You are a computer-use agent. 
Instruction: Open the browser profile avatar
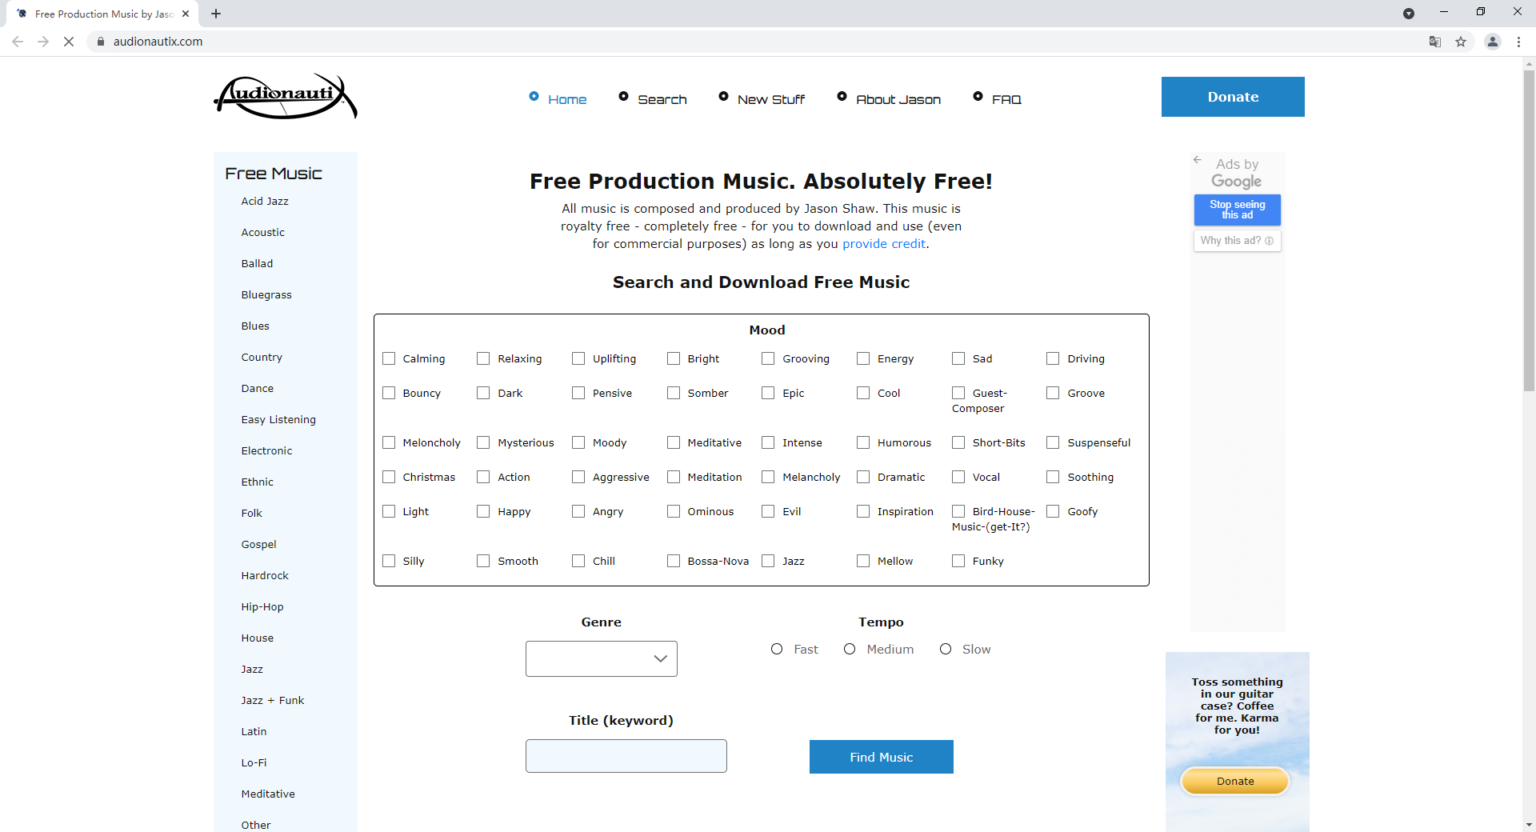click(1492, 41)
